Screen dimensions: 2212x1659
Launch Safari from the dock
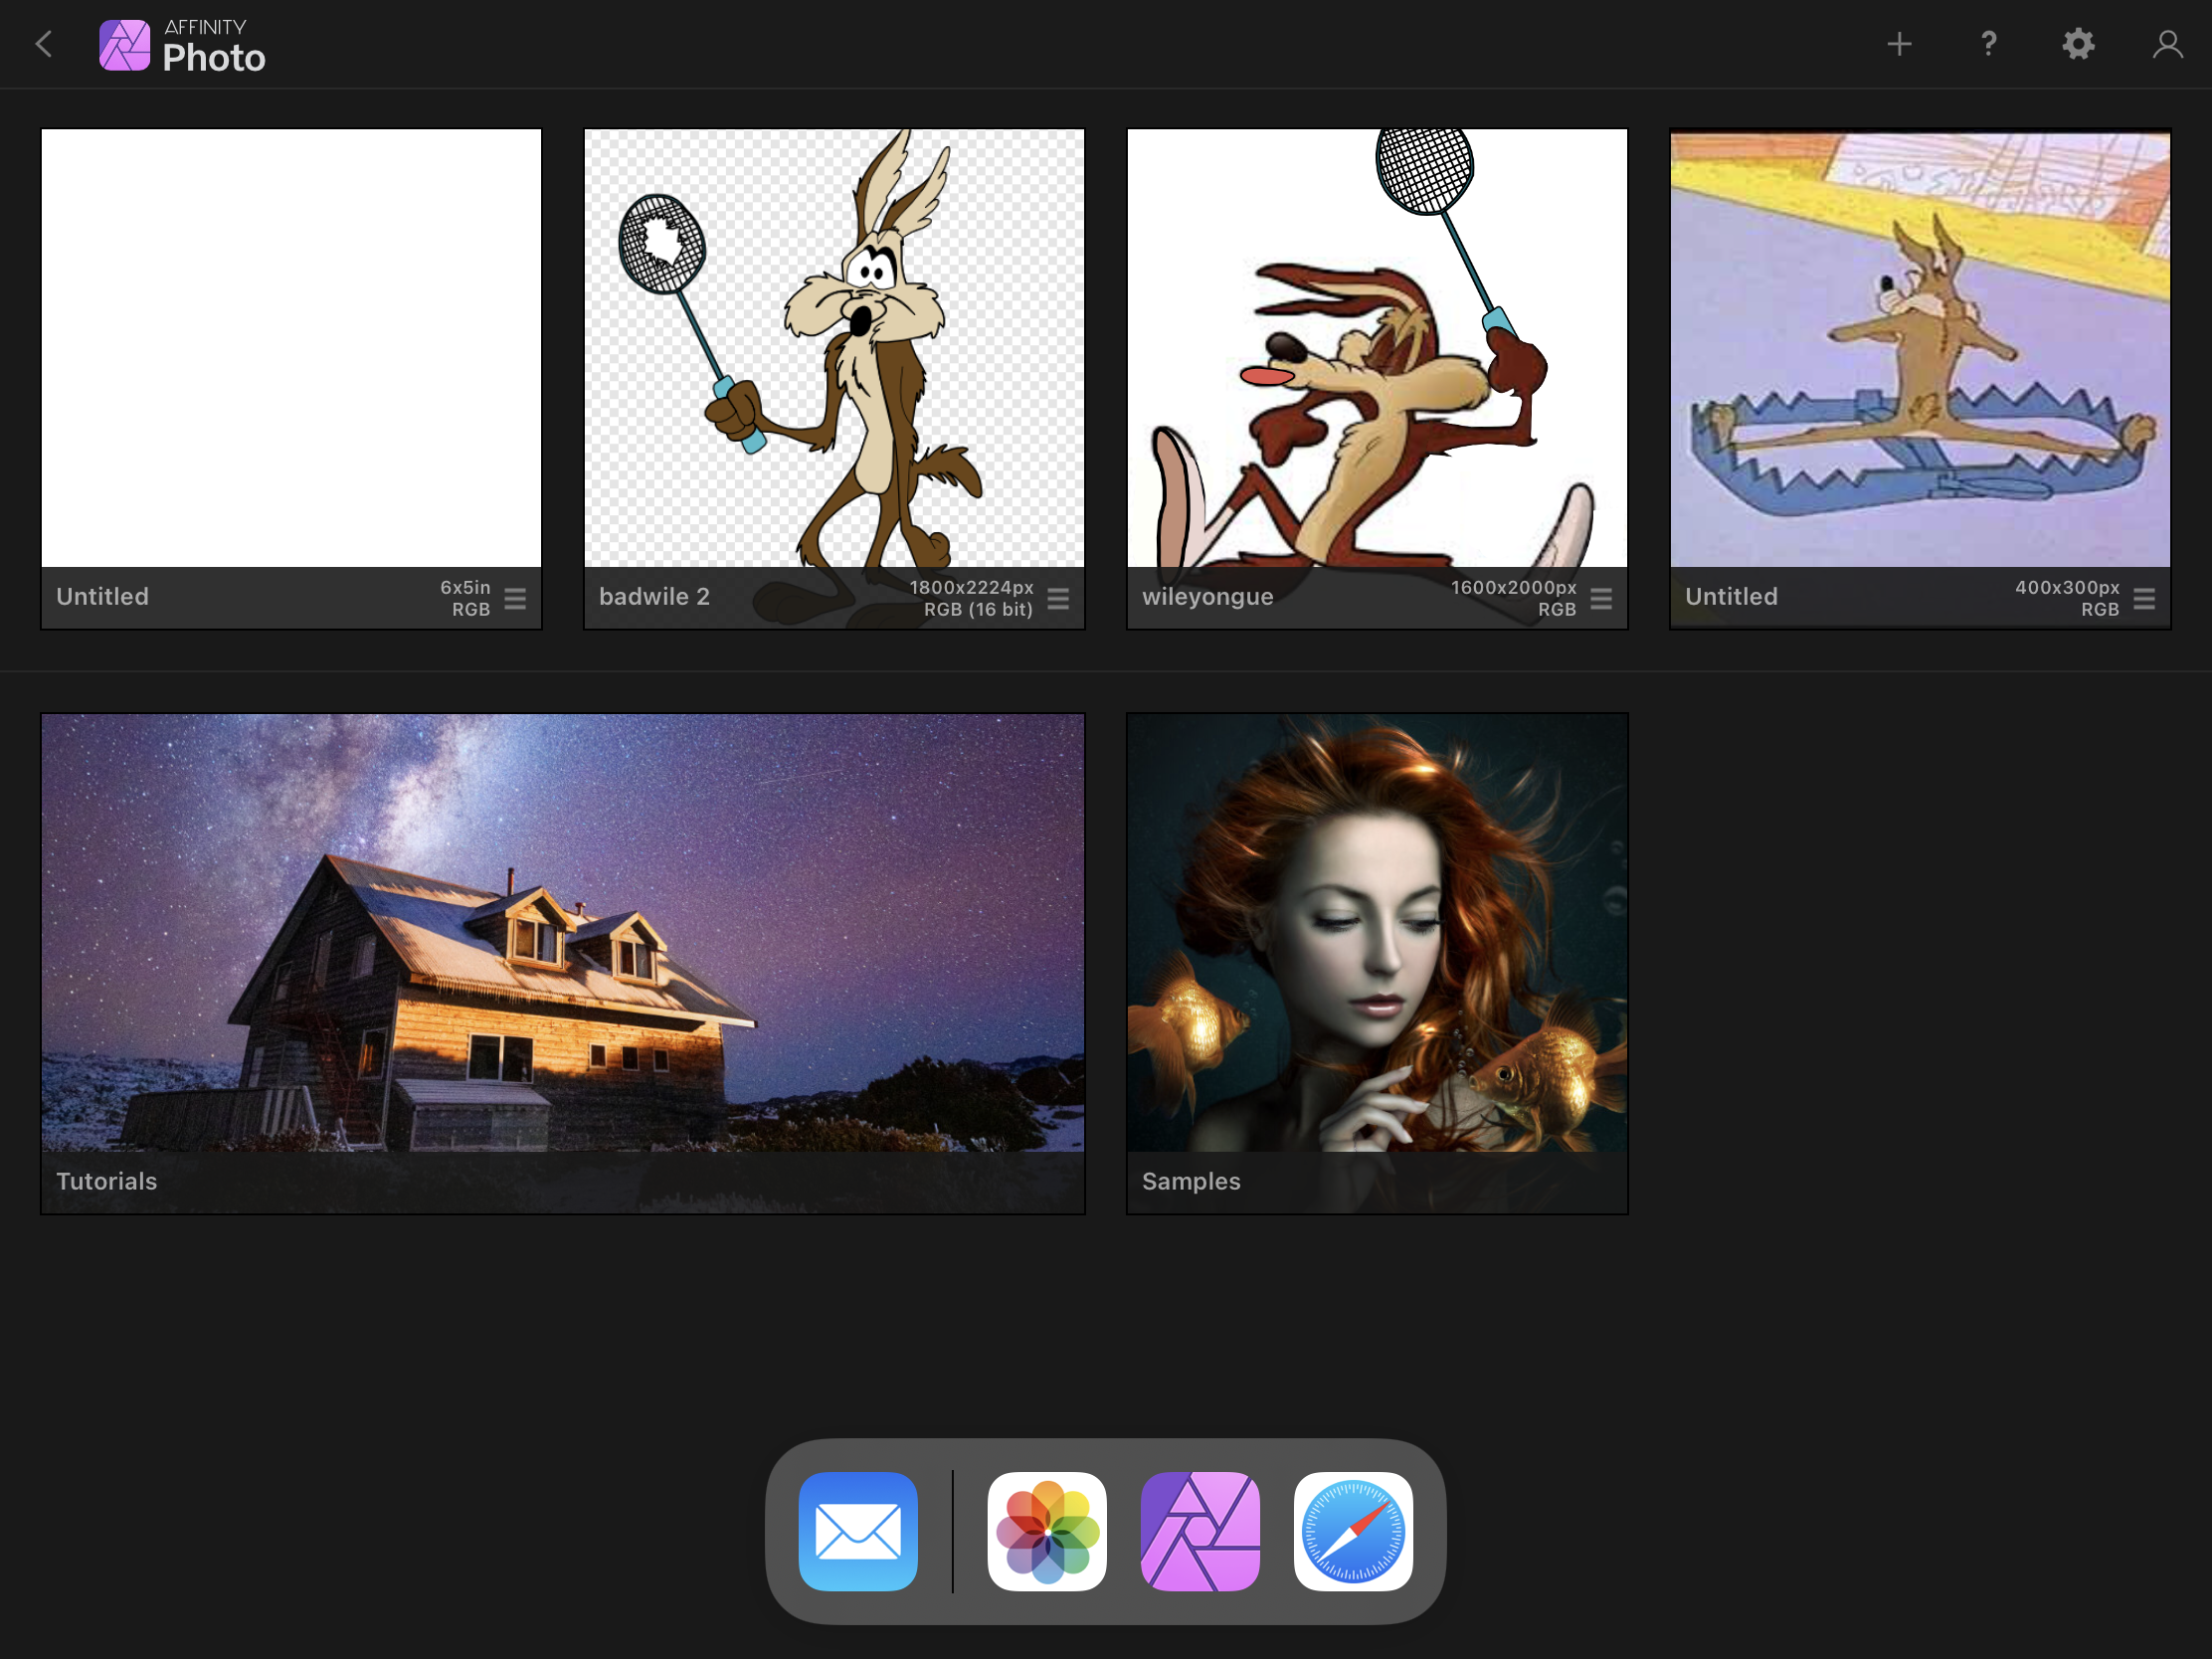[x=1353, y=1531]
